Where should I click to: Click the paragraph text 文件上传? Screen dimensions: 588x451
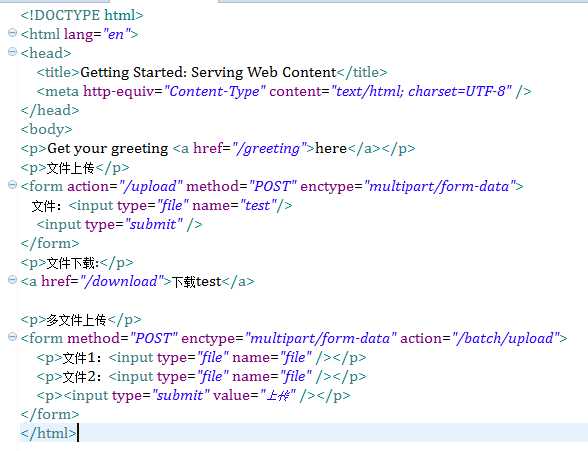coord(70,168)
